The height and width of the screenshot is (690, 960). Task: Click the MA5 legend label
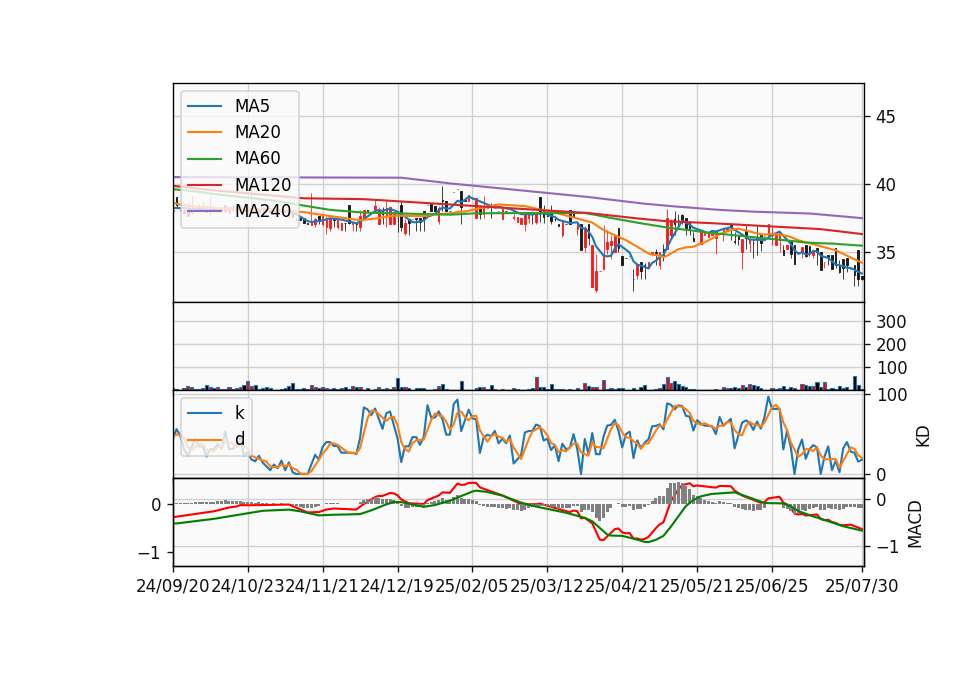(252, 106)
